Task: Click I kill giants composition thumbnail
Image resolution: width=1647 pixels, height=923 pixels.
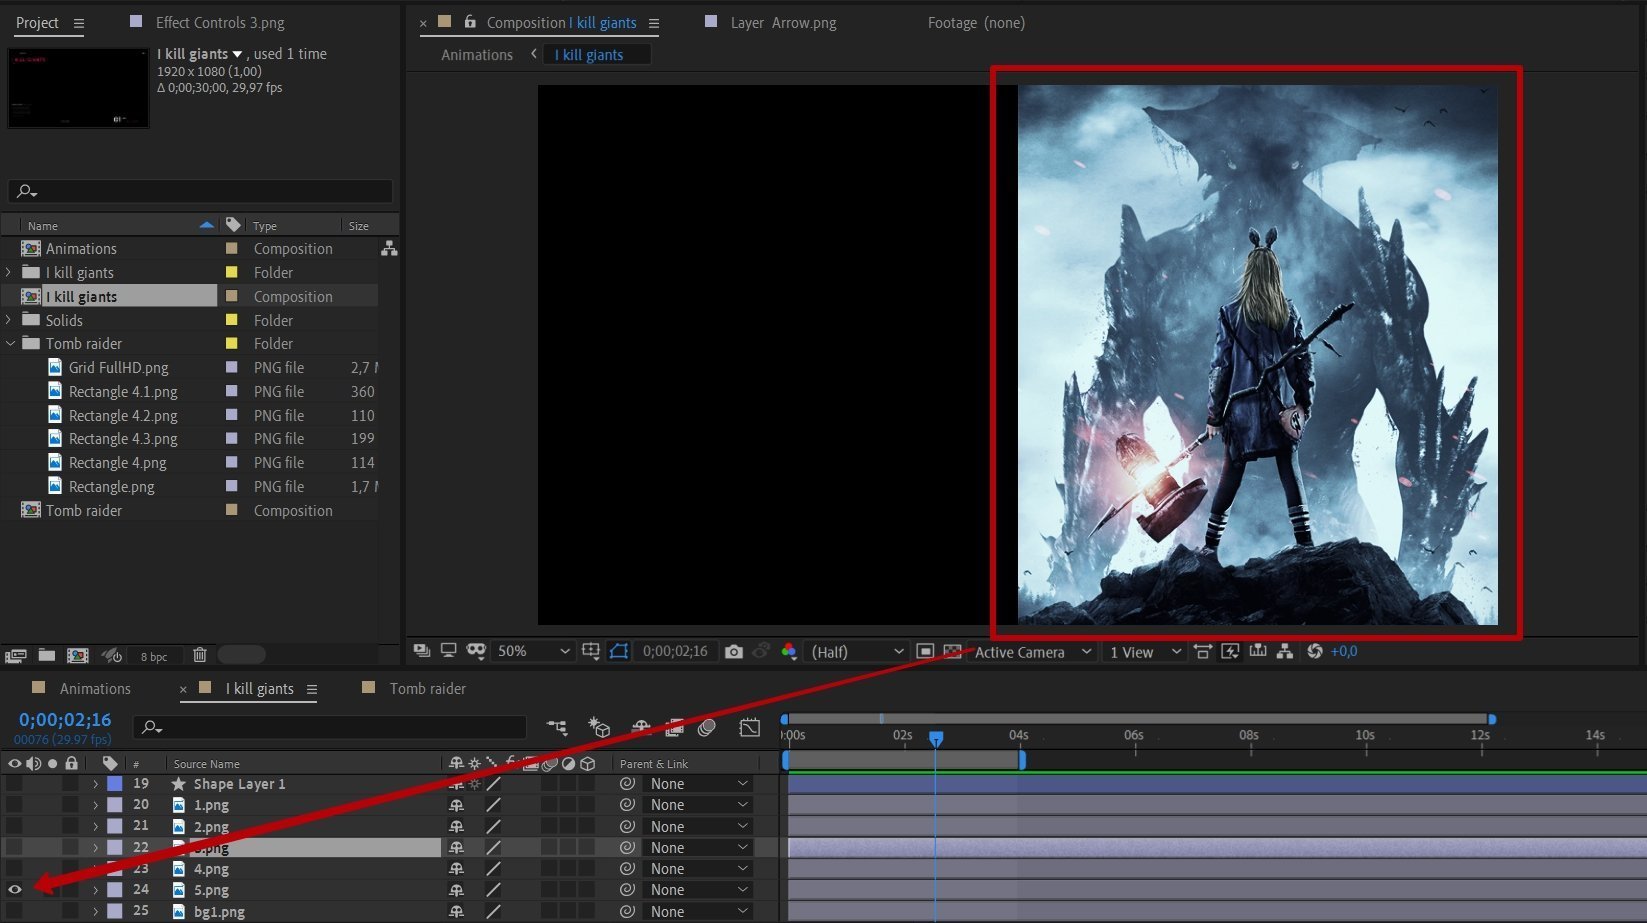Action: point(78,88)
